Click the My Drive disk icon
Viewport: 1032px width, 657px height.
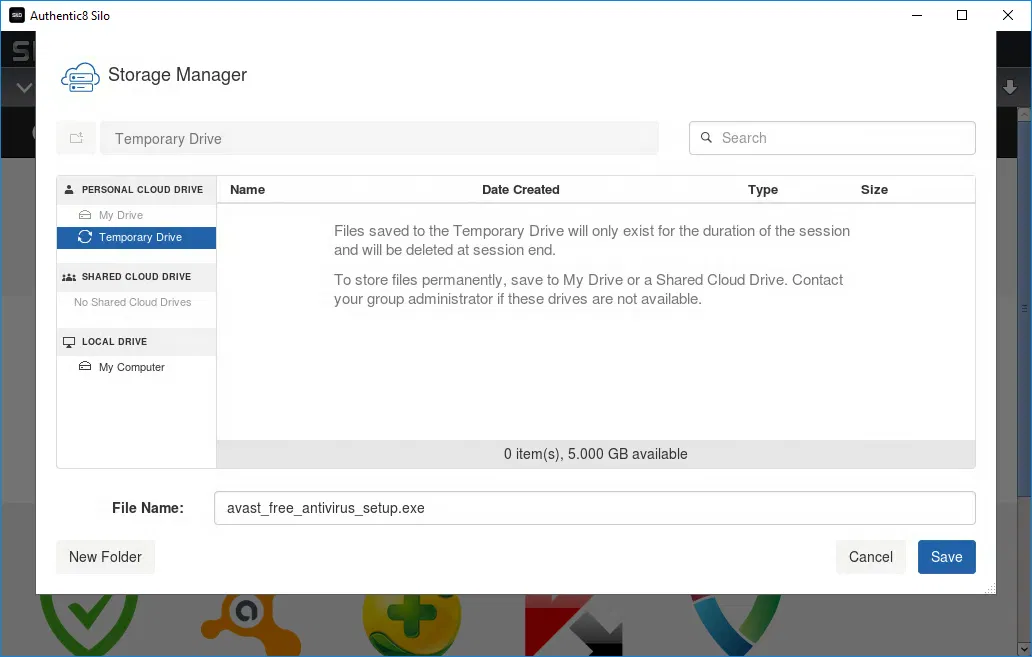pos(85,215)
